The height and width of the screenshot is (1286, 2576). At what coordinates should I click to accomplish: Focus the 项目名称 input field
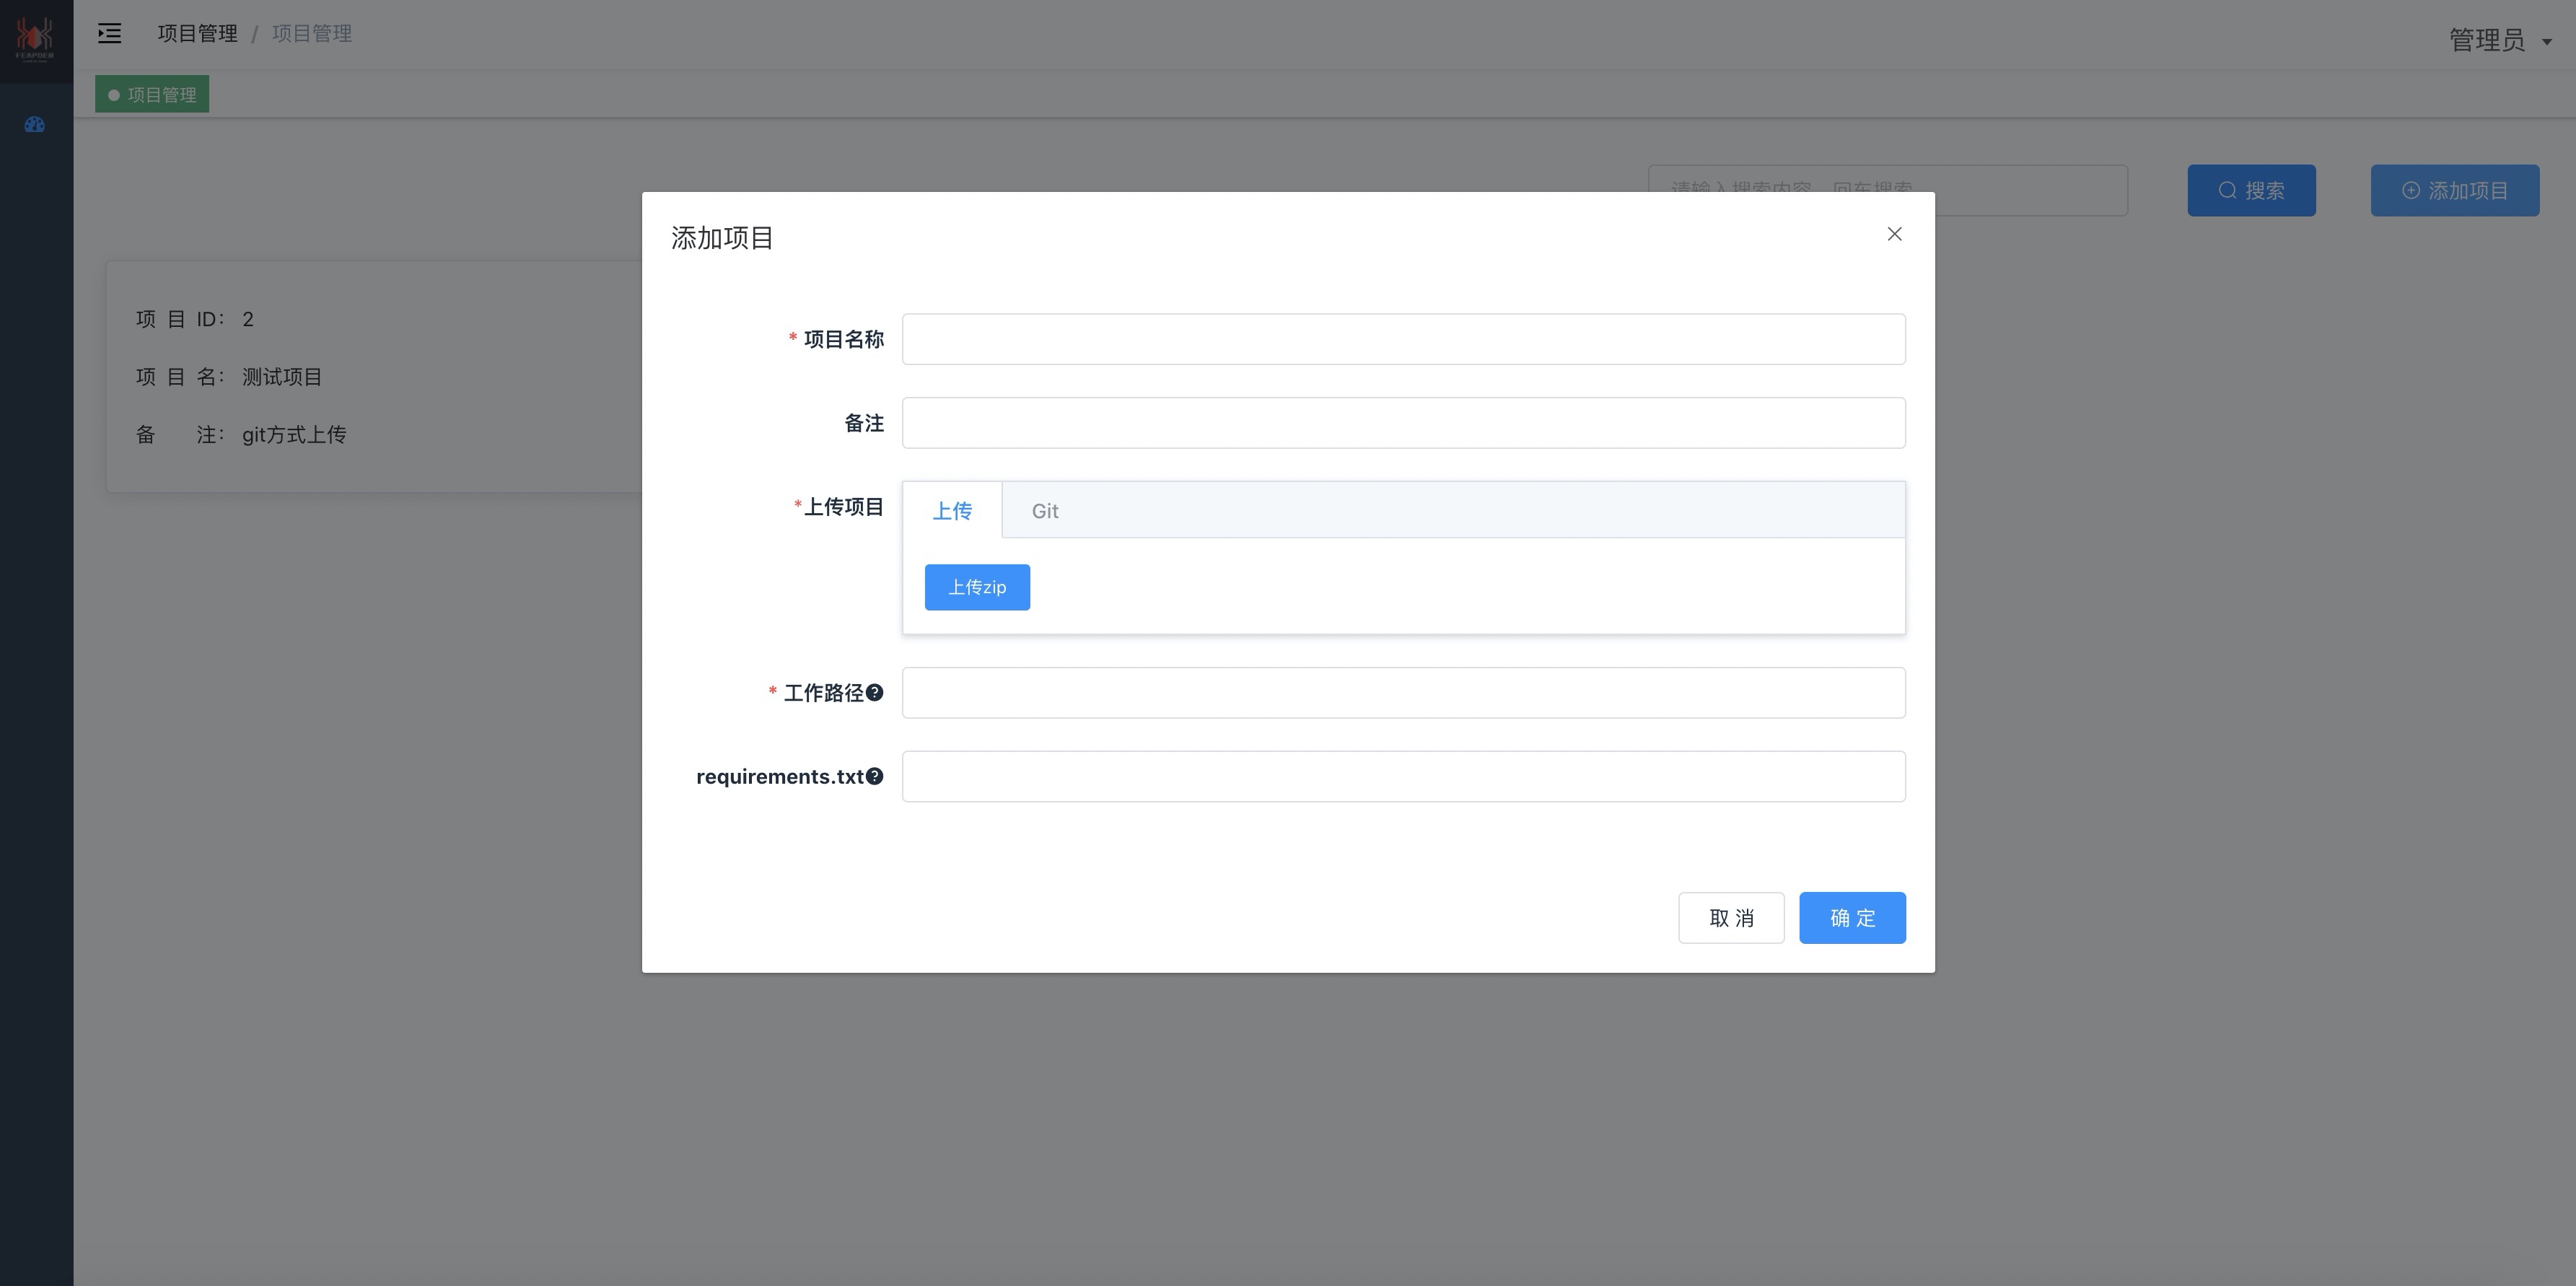1403,340
